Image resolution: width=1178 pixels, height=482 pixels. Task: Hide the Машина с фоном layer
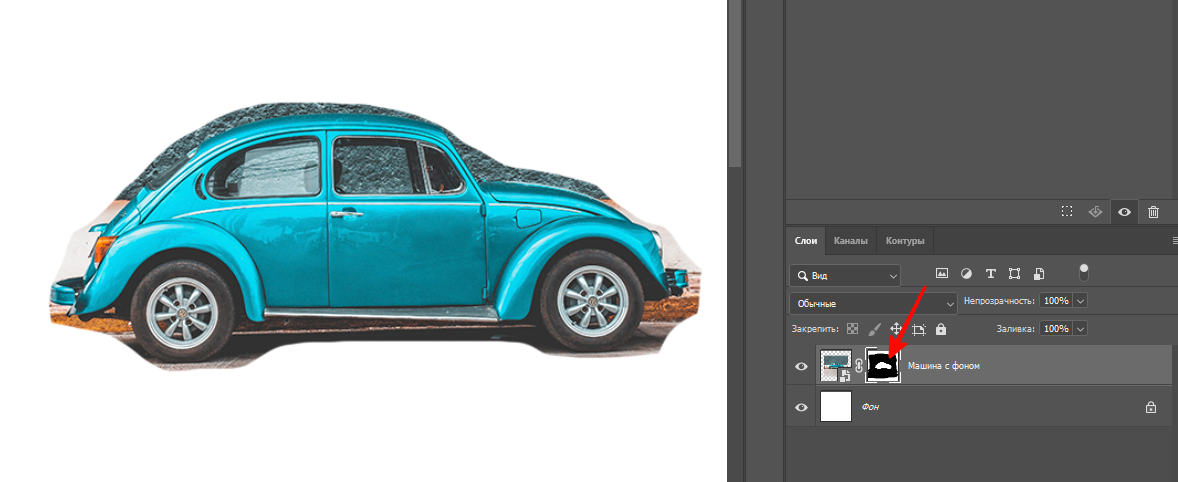pyautogui.click(x=801, y=367)
